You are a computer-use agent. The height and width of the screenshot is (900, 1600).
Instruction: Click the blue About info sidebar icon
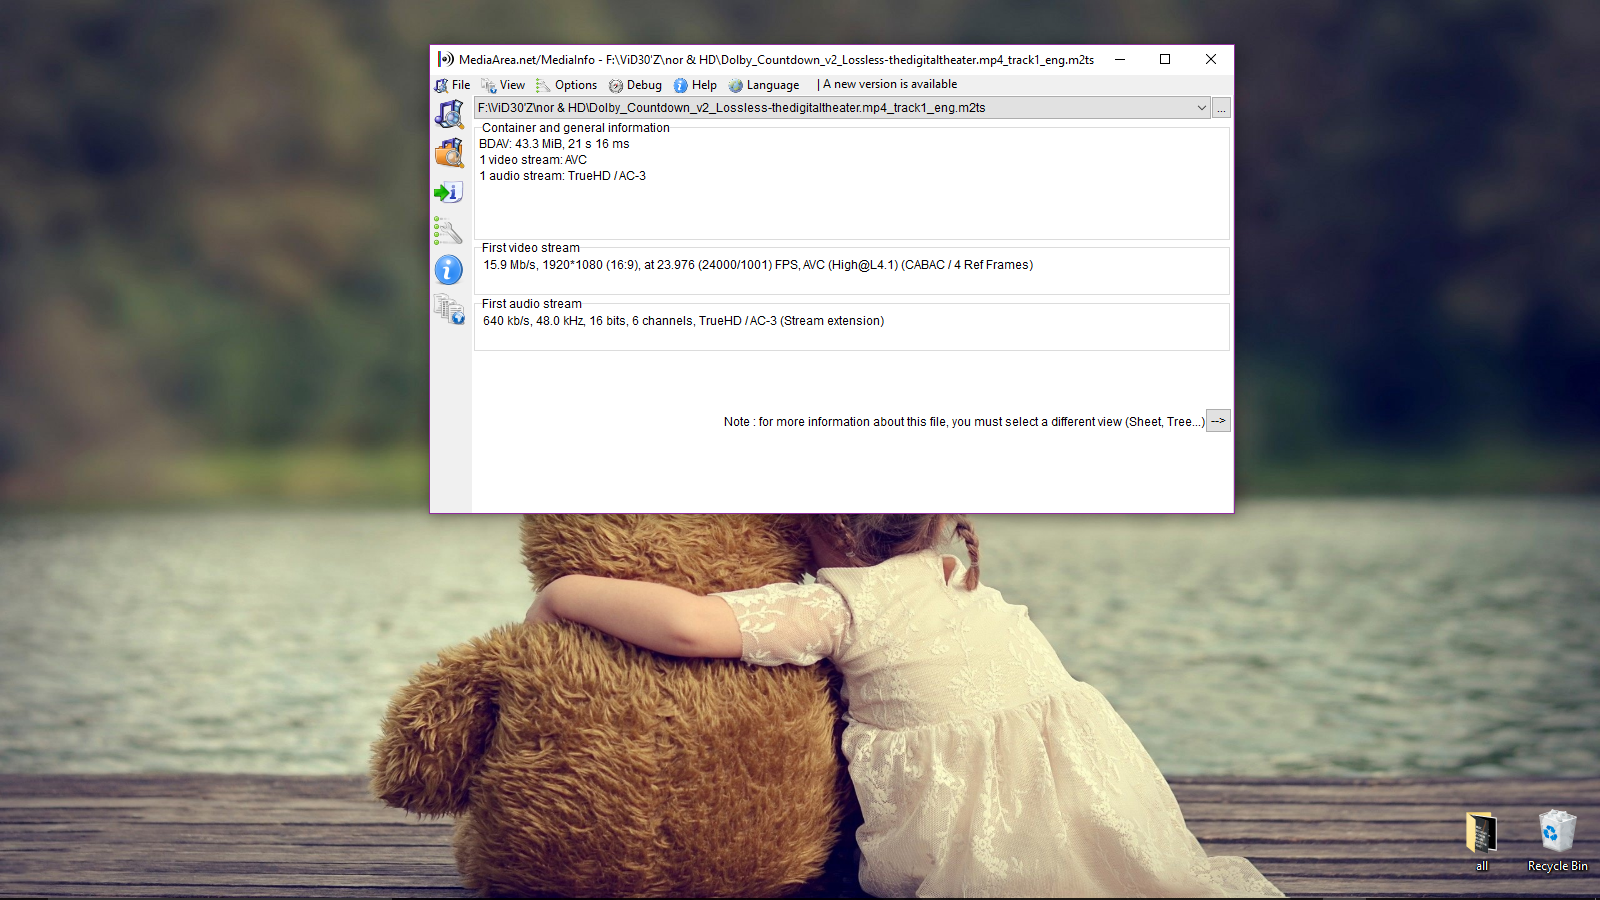coord(449,270)
